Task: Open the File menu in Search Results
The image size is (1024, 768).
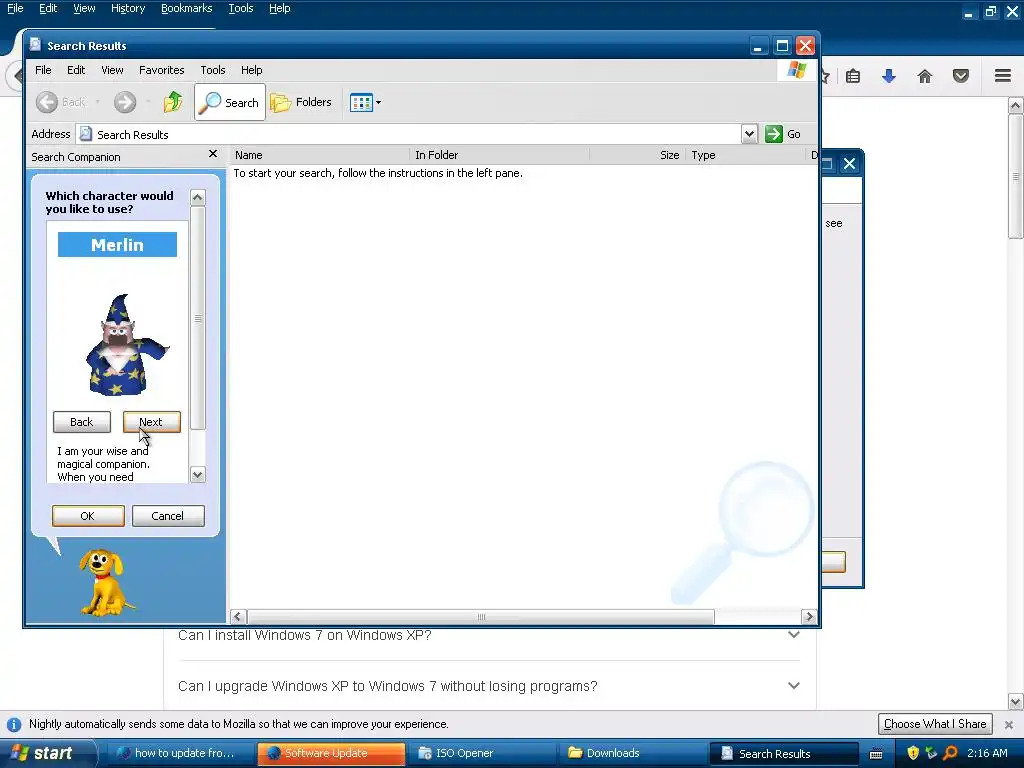Action: (43, 70)
